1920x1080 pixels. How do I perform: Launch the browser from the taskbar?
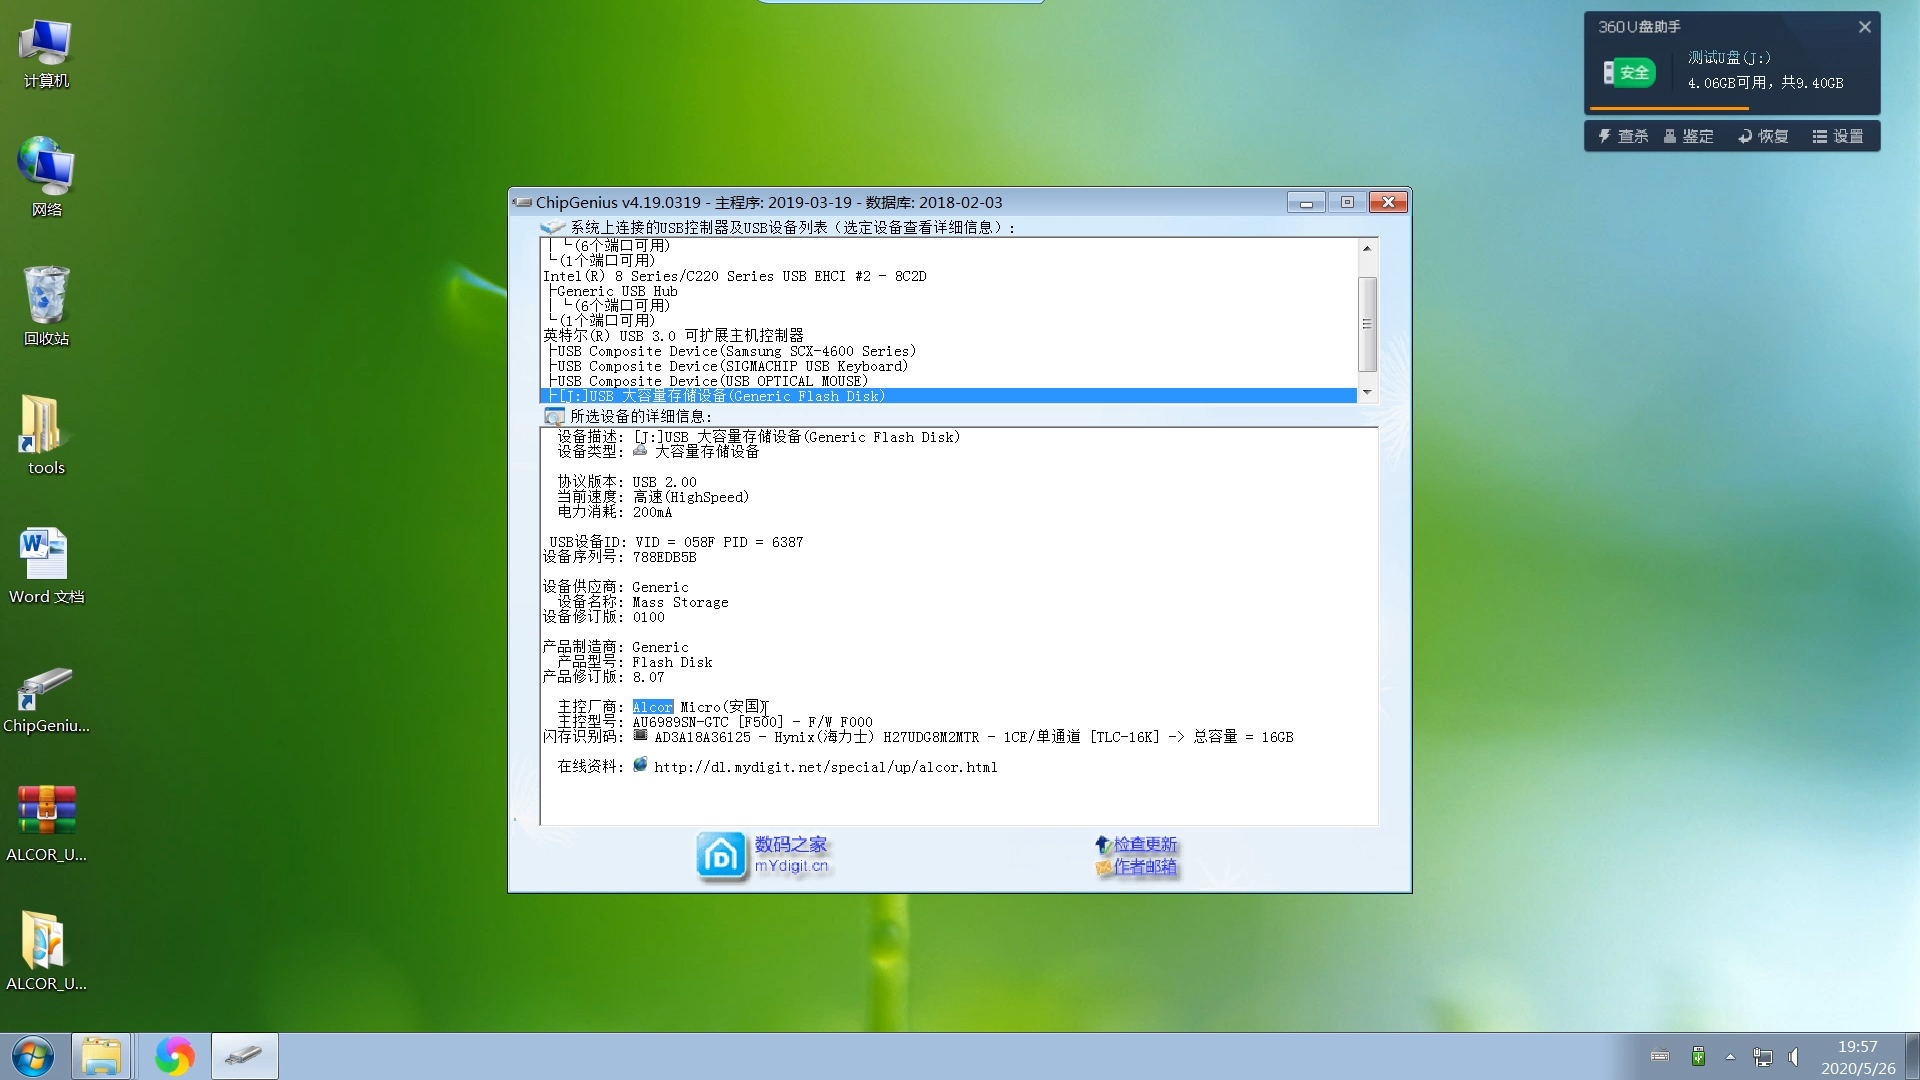[174, 1055]
